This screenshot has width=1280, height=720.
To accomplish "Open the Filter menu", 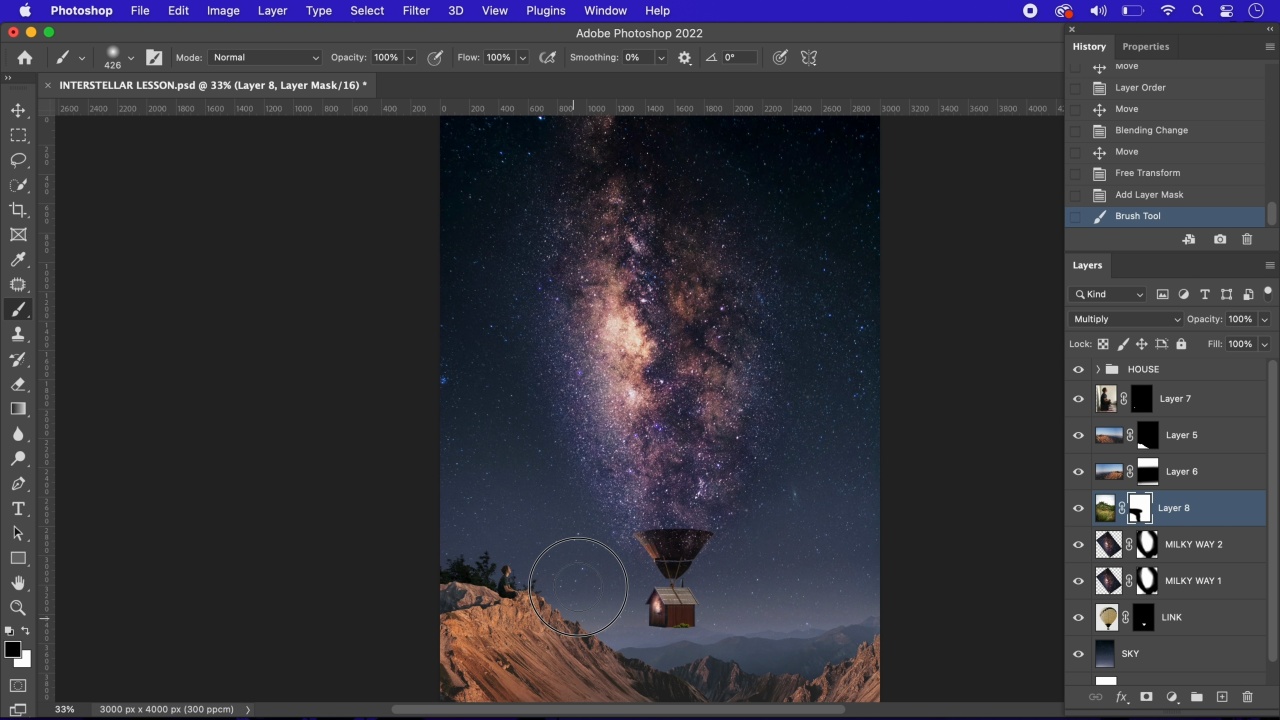I will 416,11.
